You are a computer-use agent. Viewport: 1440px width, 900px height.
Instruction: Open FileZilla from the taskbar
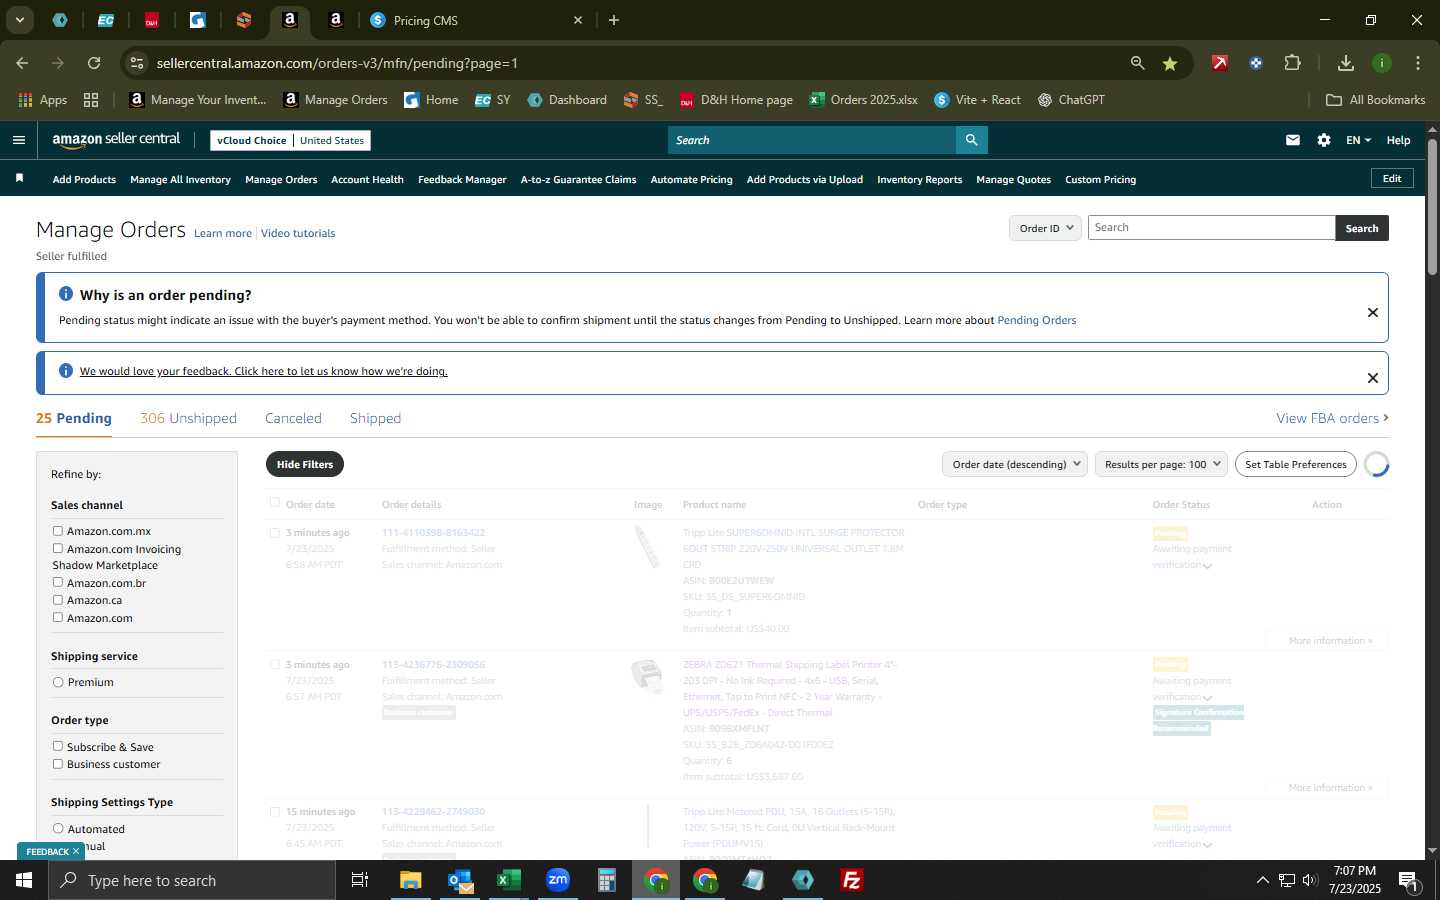pos(852,880)
